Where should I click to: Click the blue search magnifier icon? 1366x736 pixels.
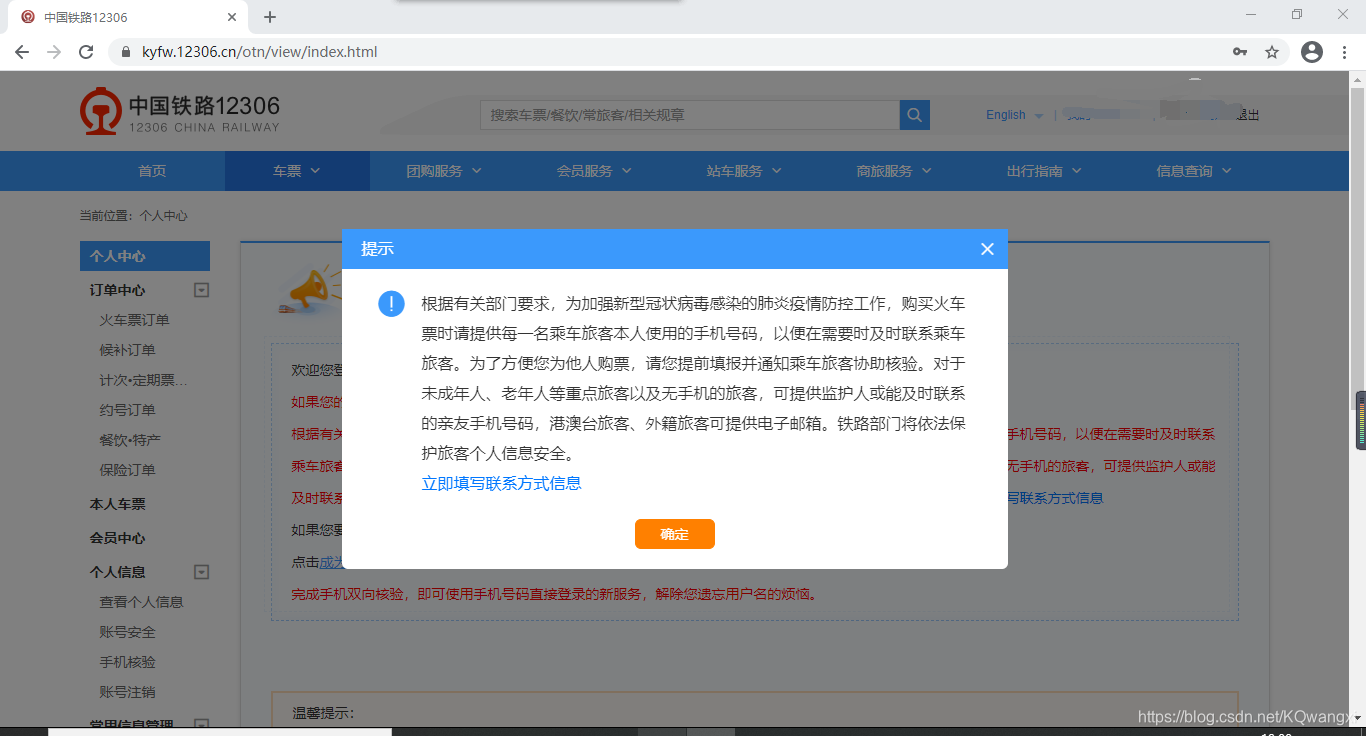913,114
